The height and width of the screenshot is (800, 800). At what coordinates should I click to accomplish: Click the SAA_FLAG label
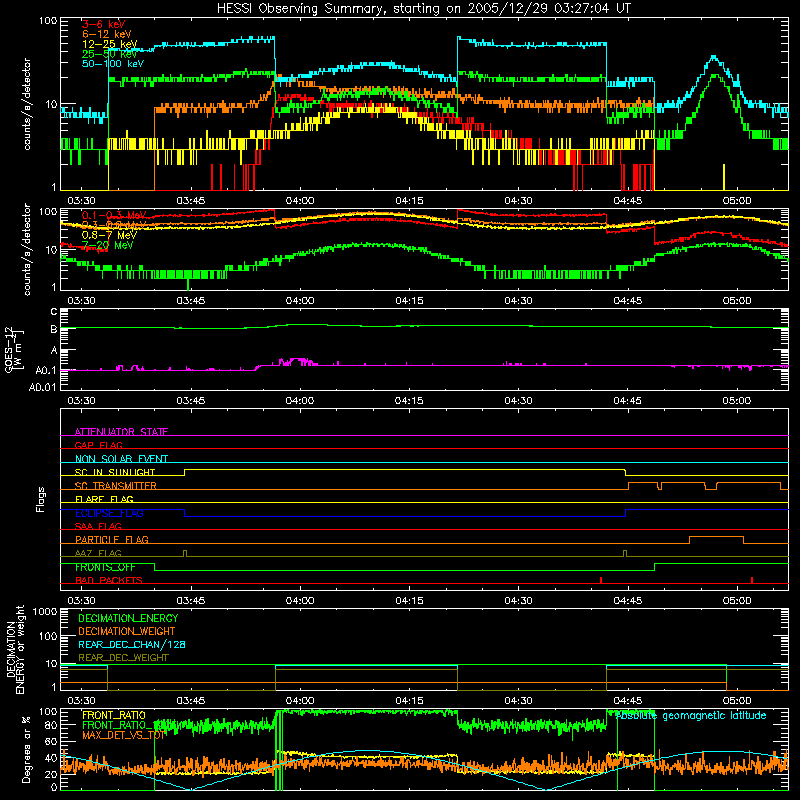coord(98,526)
